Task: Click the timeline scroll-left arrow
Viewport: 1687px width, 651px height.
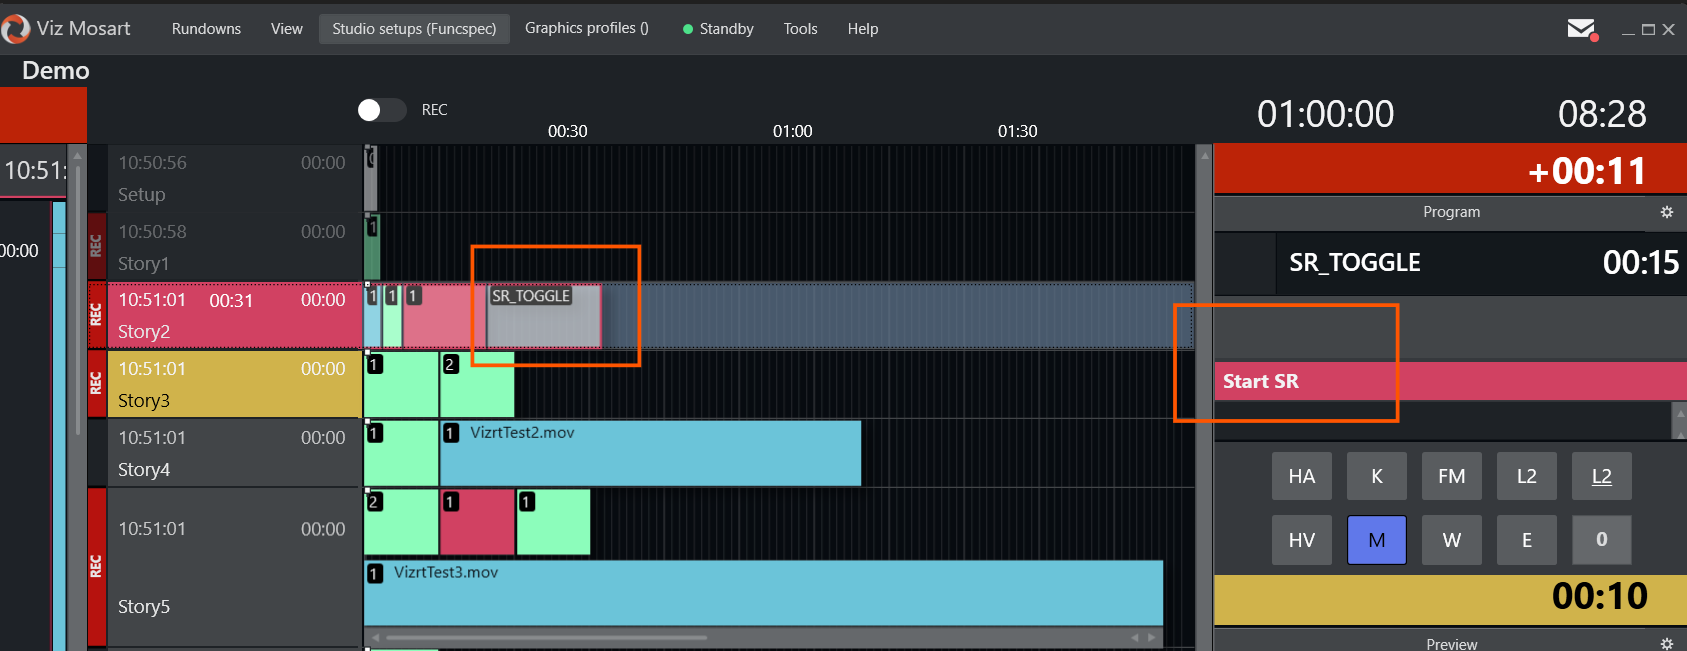Action: pyautogui.click(x=376, y=637)
